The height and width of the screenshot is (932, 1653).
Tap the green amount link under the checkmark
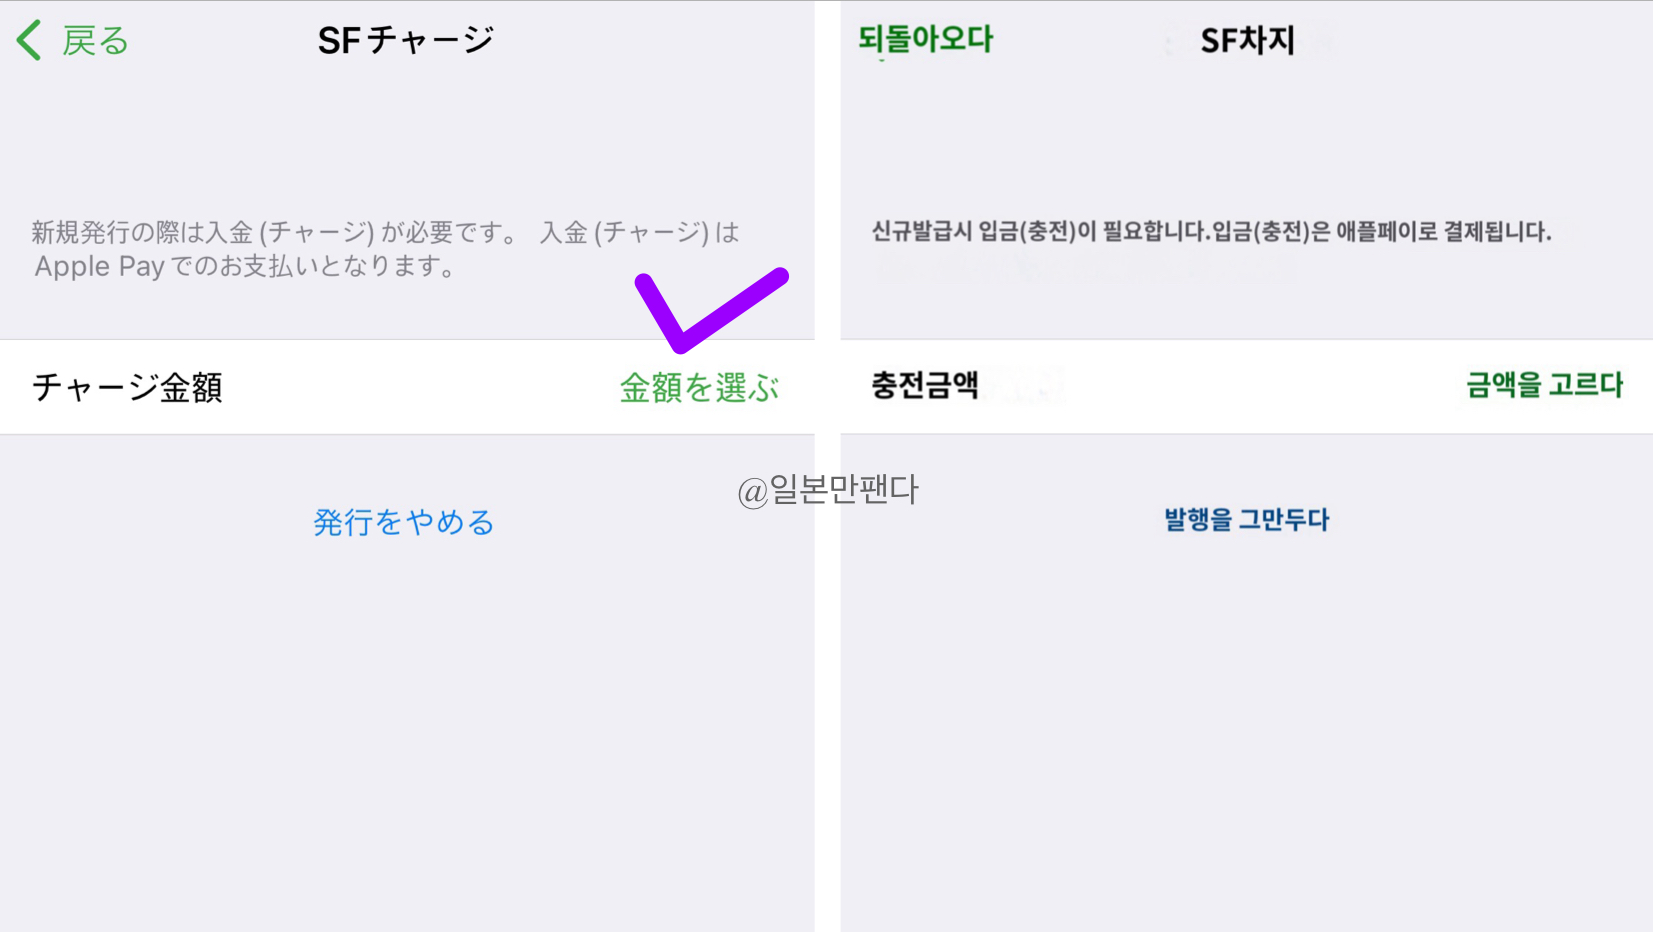pyautogui.click(x=698, y=387)
